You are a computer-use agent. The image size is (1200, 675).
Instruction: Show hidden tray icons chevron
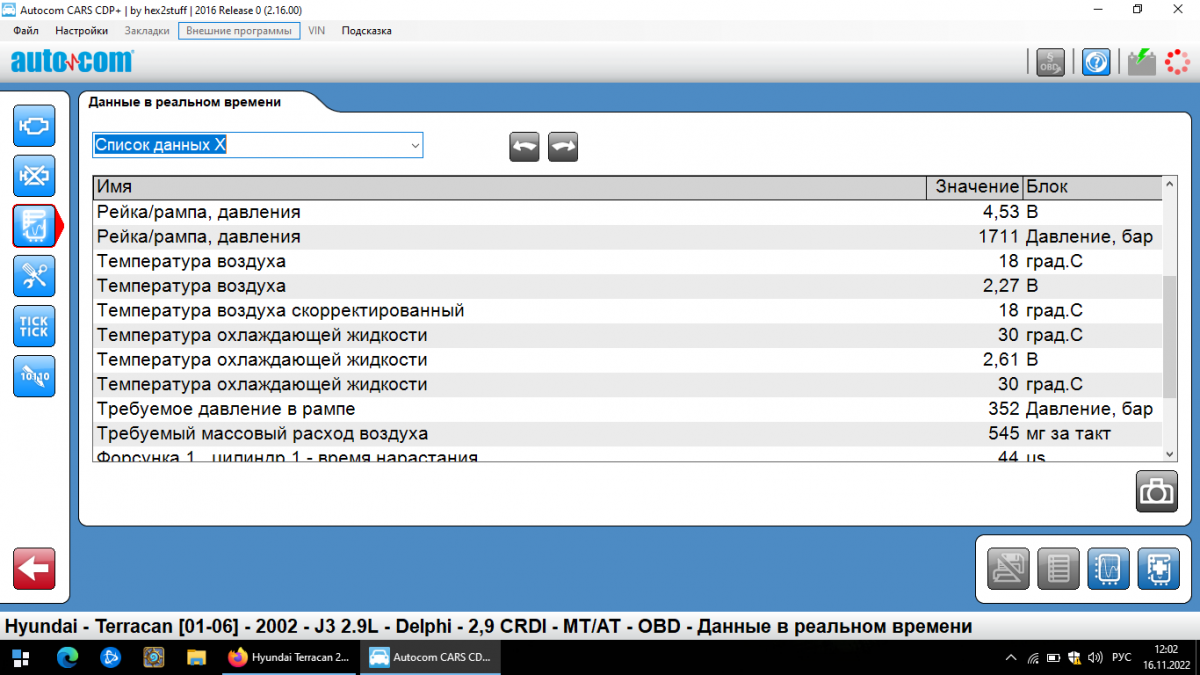tap(1009, 657)
